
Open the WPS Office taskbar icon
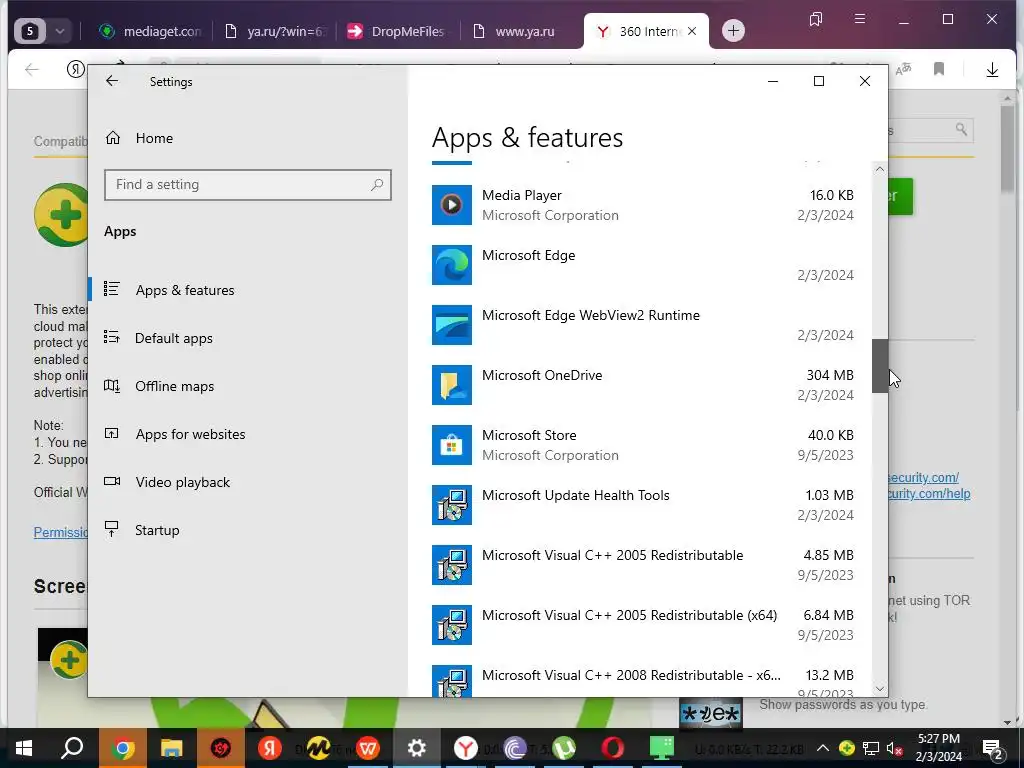pos(368,748)
